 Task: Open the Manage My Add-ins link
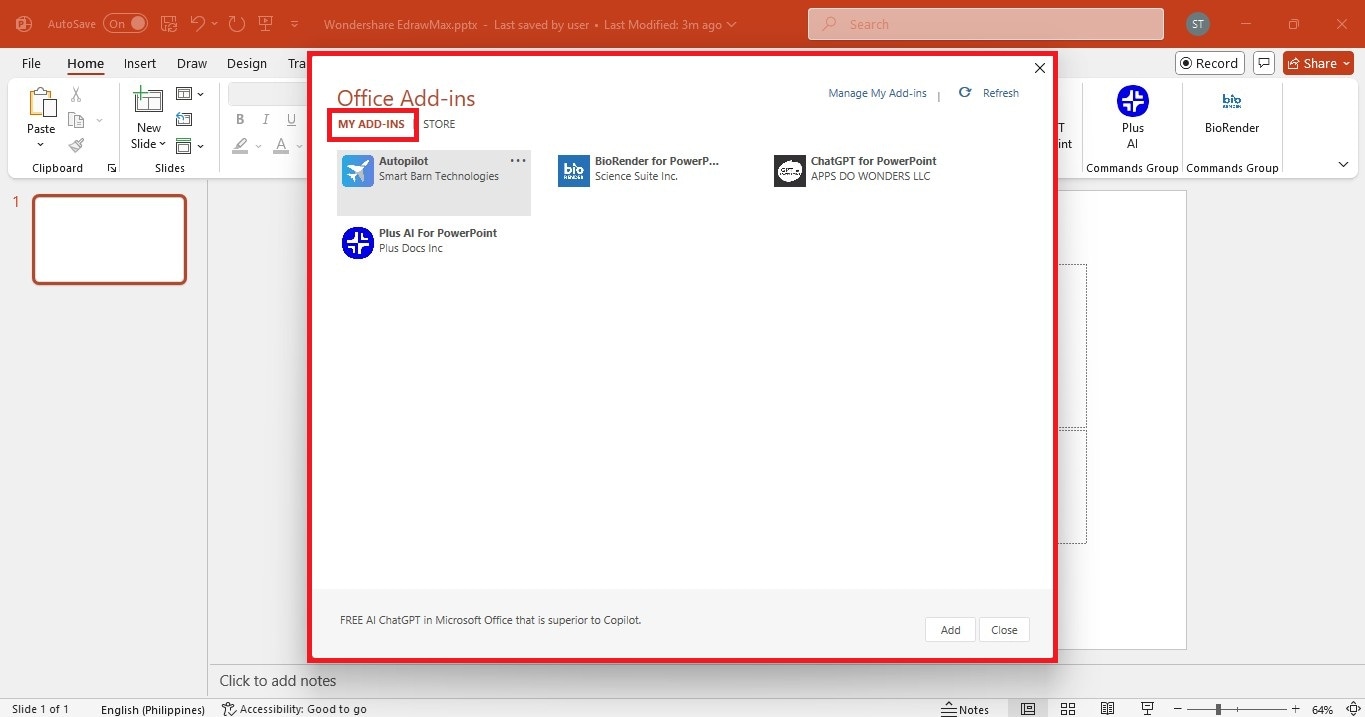(877, 93)
